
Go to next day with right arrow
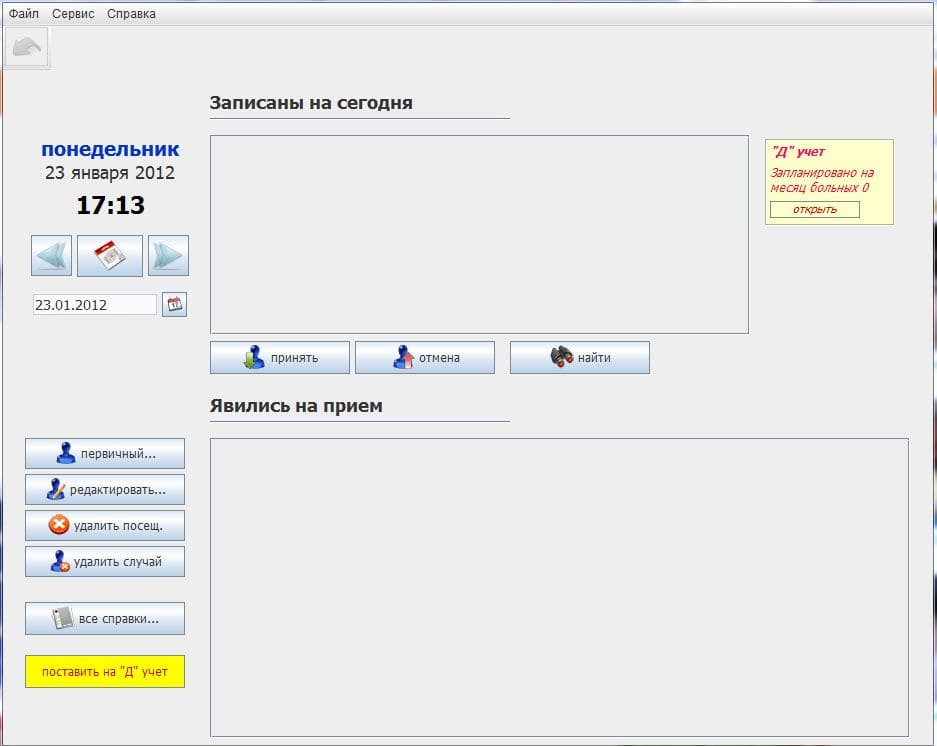point(168,256)
